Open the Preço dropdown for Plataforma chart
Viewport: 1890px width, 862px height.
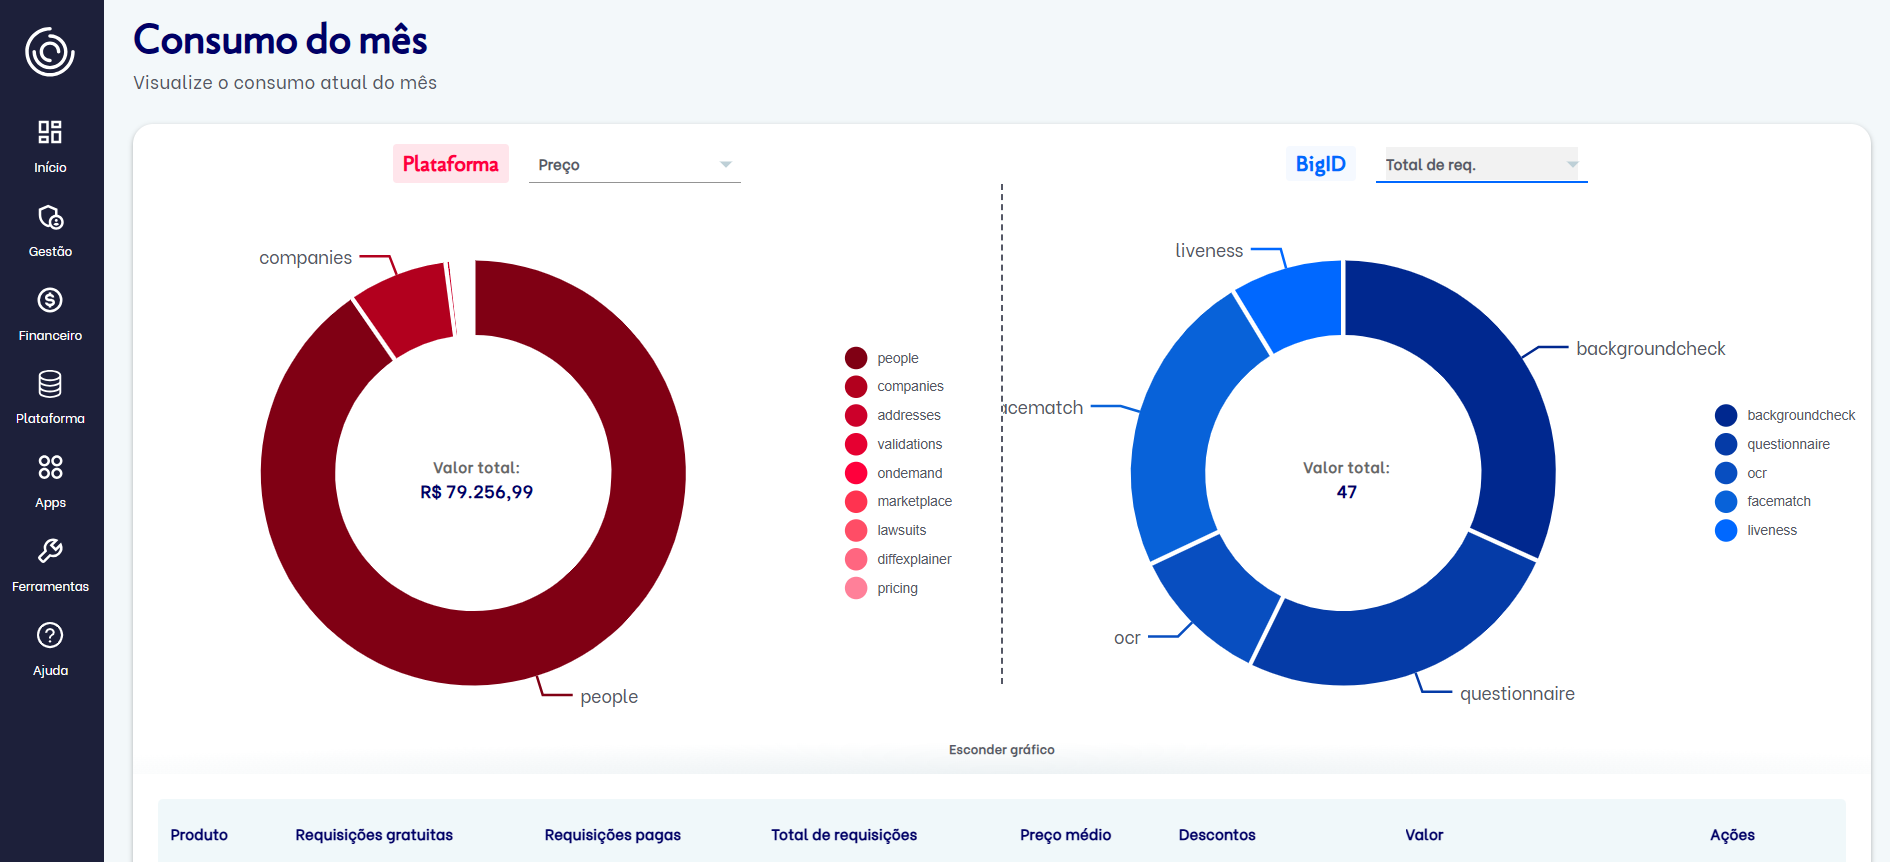(x=634, y=165)
